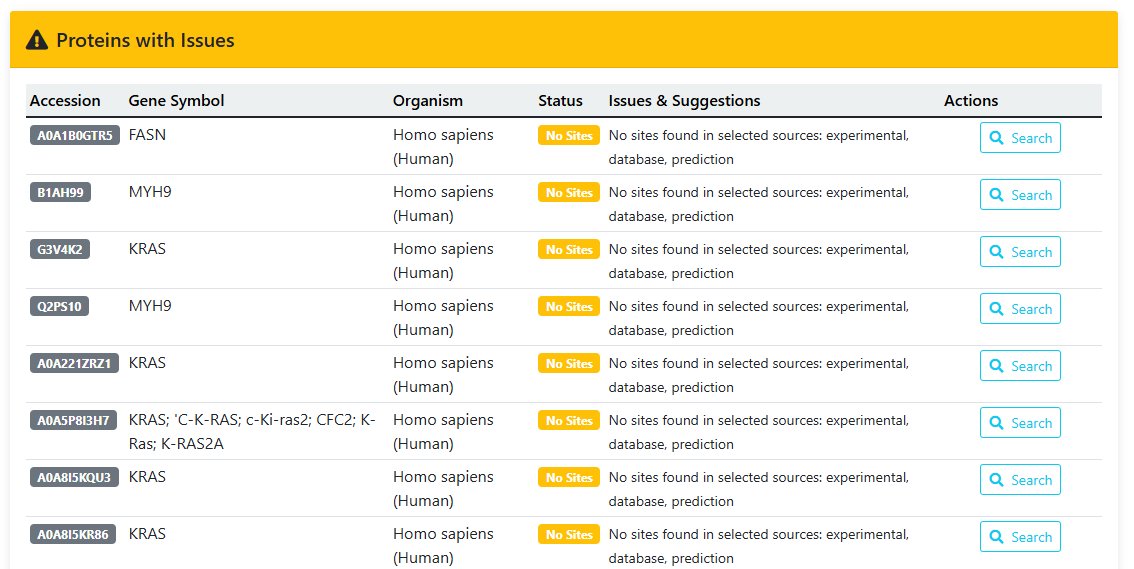The width and height of the screenshot is (1134, 569).
Task: Click the FASN gene symbol
Action: 147,134
